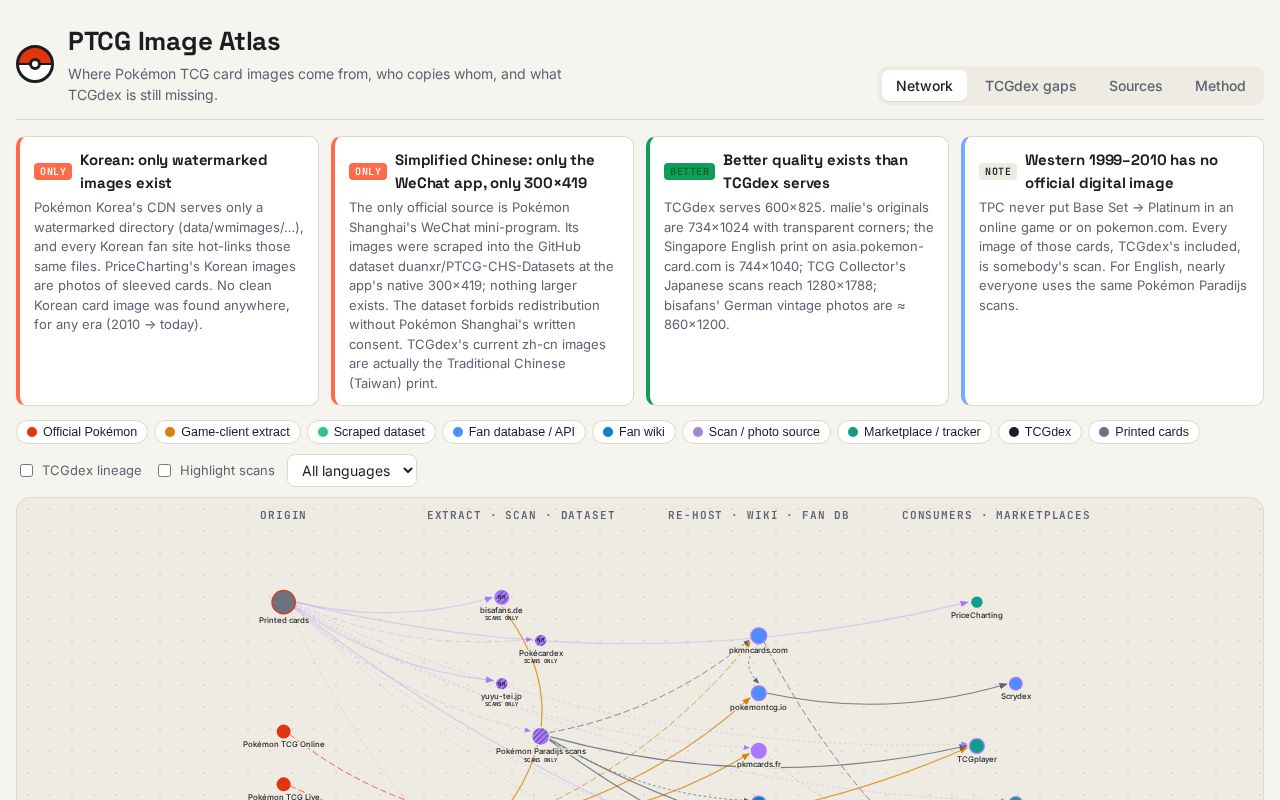The image size is (1280, 800).
Task: Click the "Korean: only watermarked images exist" heading
Action: pos(174,171)
